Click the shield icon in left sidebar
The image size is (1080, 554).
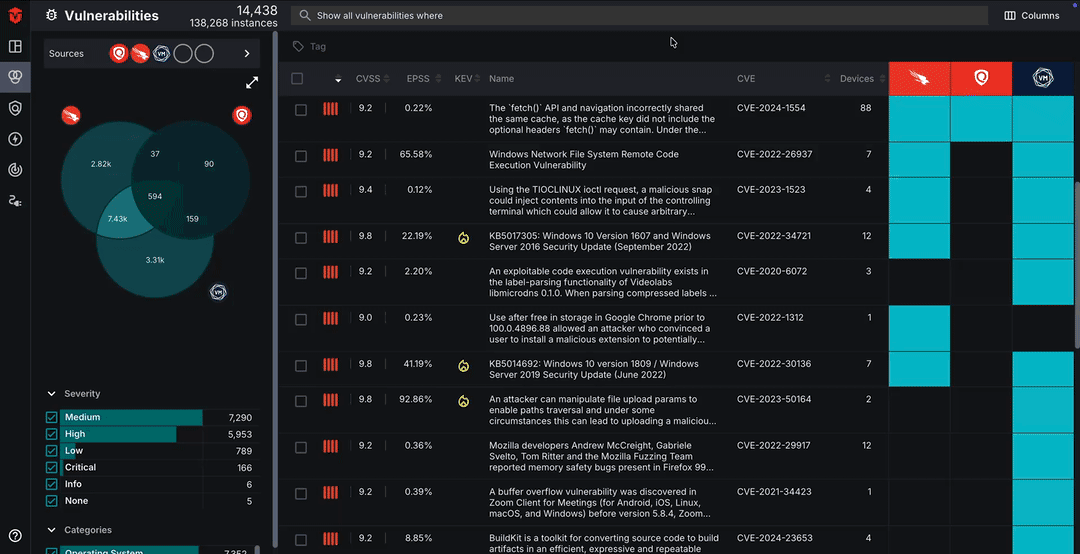coord(15,108)
